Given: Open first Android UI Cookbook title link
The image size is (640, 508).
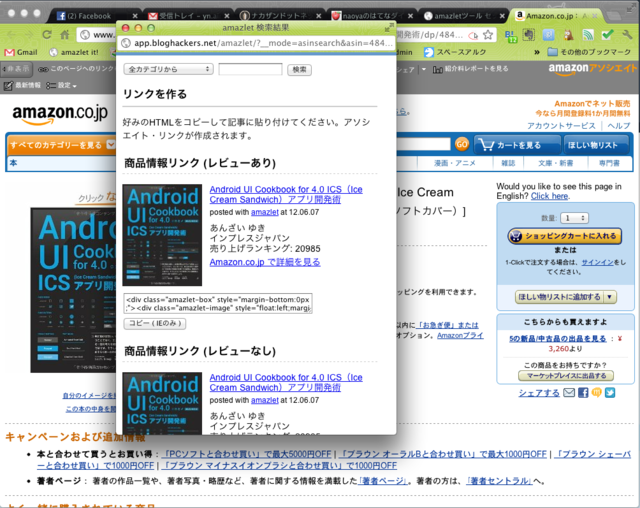Looking at the screenshot, I should [x=286, y=195].
